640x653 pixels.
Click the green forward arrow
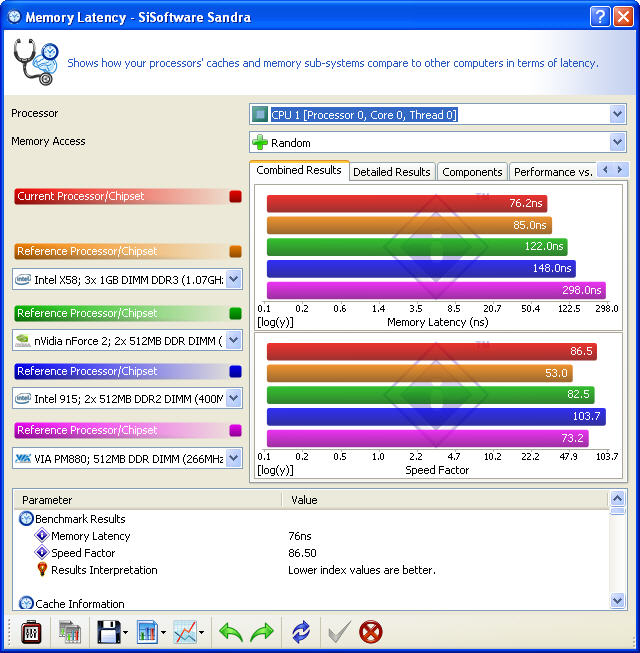point(262,632)
